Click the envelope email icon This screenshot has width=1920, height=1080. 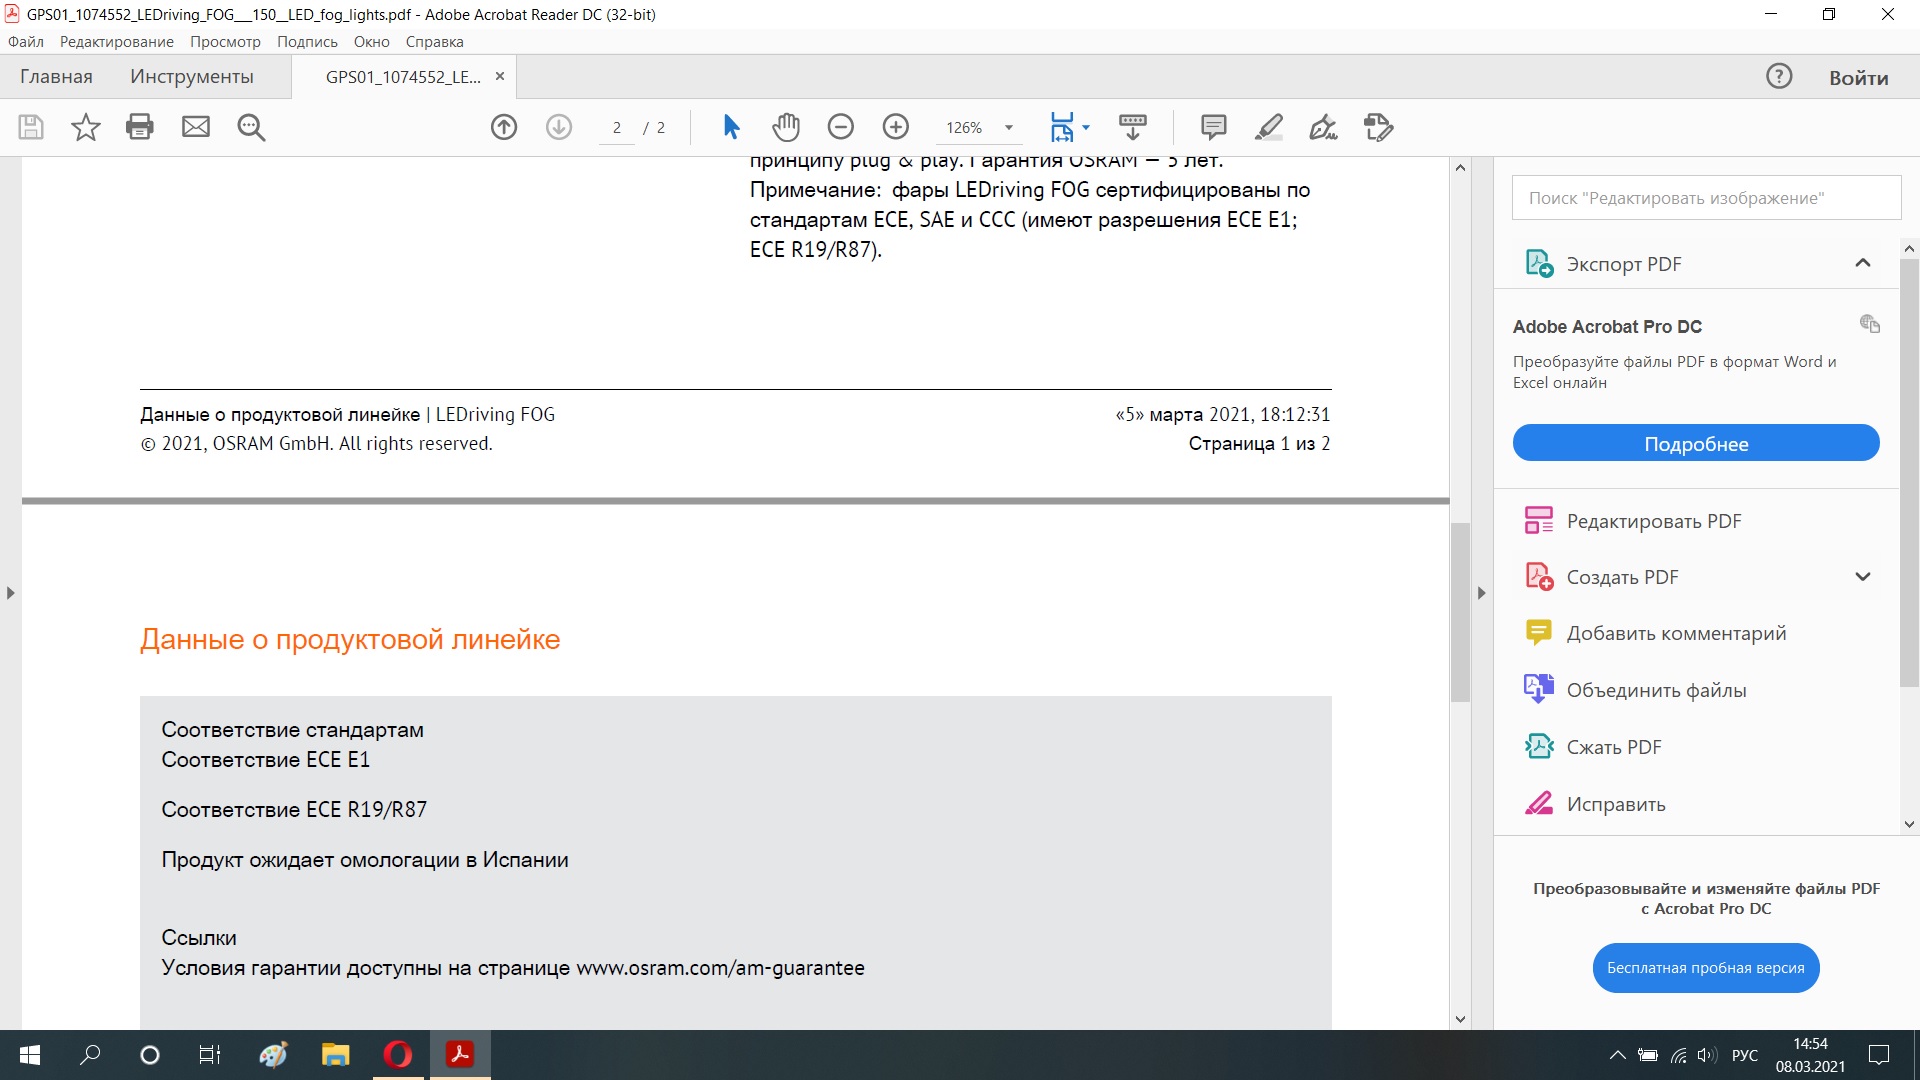click(196, 127)
